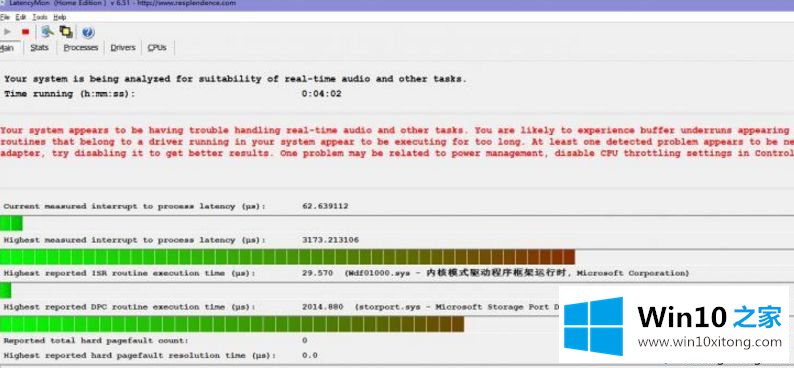Open the blue Help question-mark icon
The width and height of the screenshot is (794, 368).
click(x=88, y=32)
